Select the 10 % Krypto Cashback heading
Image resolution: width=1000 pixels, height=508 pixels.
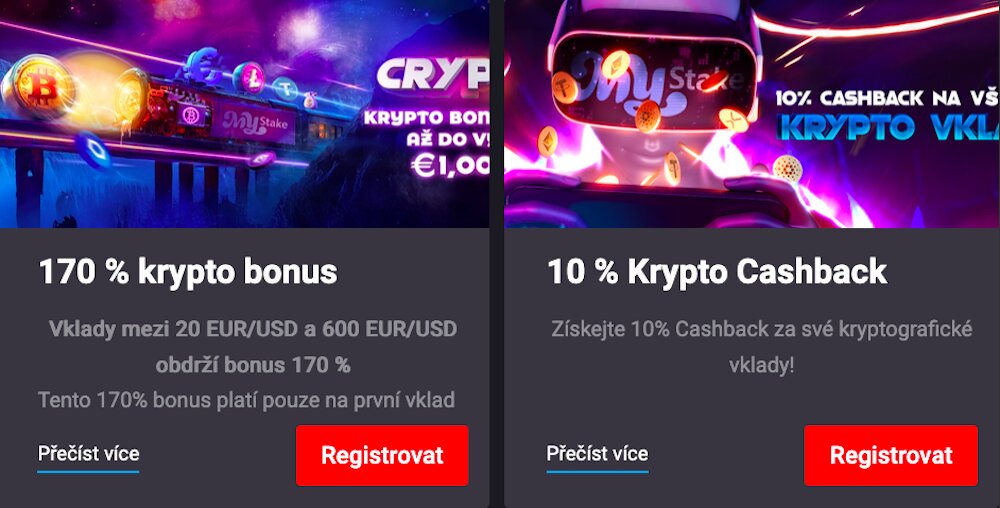[x=717, y=272]
